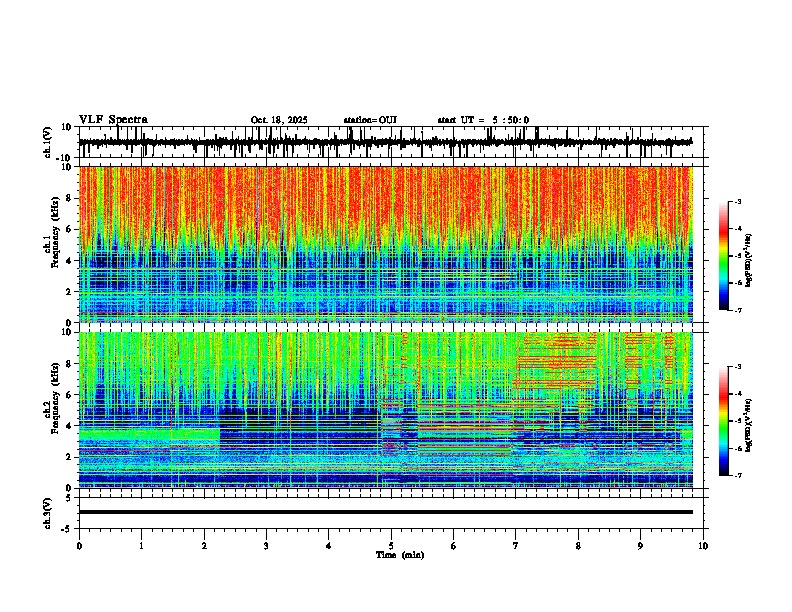This screenshot has height=612, width=792.
Task: Click the "8" kHz tick on ch.1 spectrogram
Action: (70, 198)
